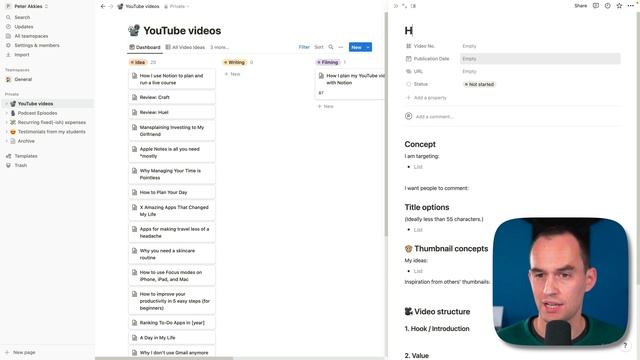Click Share in the page panel
The width and height of the screenshot is (640, 360).
pyautogui.click(x=580, y=6)
